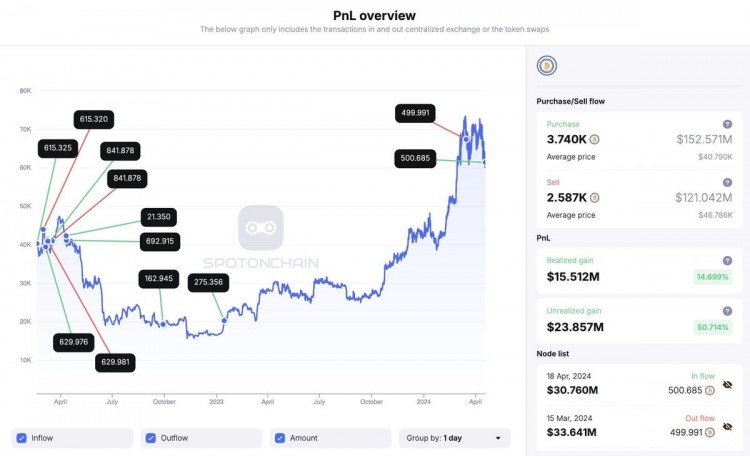The image size is (750, 456).
Task: Click the 50.714% unrealized gain badge
Action: (712, 327)
